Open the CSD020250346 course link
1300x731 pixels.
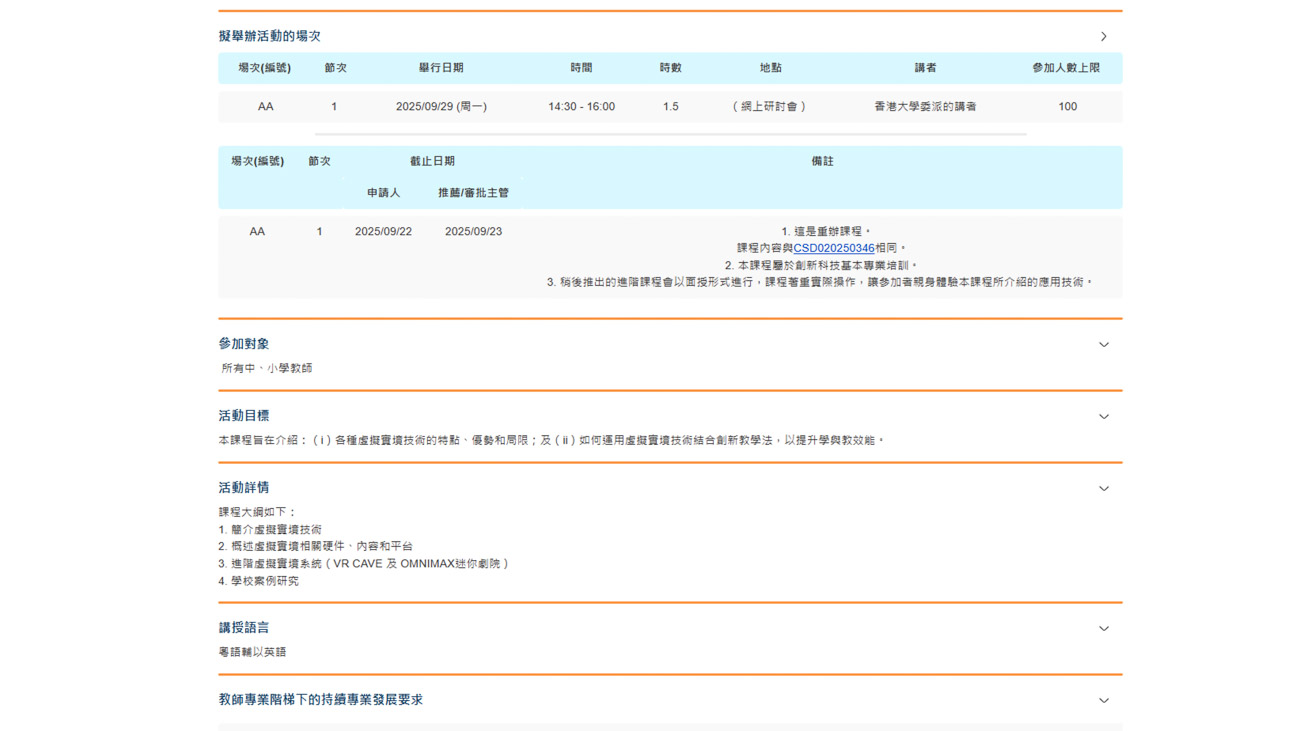[x=833, y=248]
